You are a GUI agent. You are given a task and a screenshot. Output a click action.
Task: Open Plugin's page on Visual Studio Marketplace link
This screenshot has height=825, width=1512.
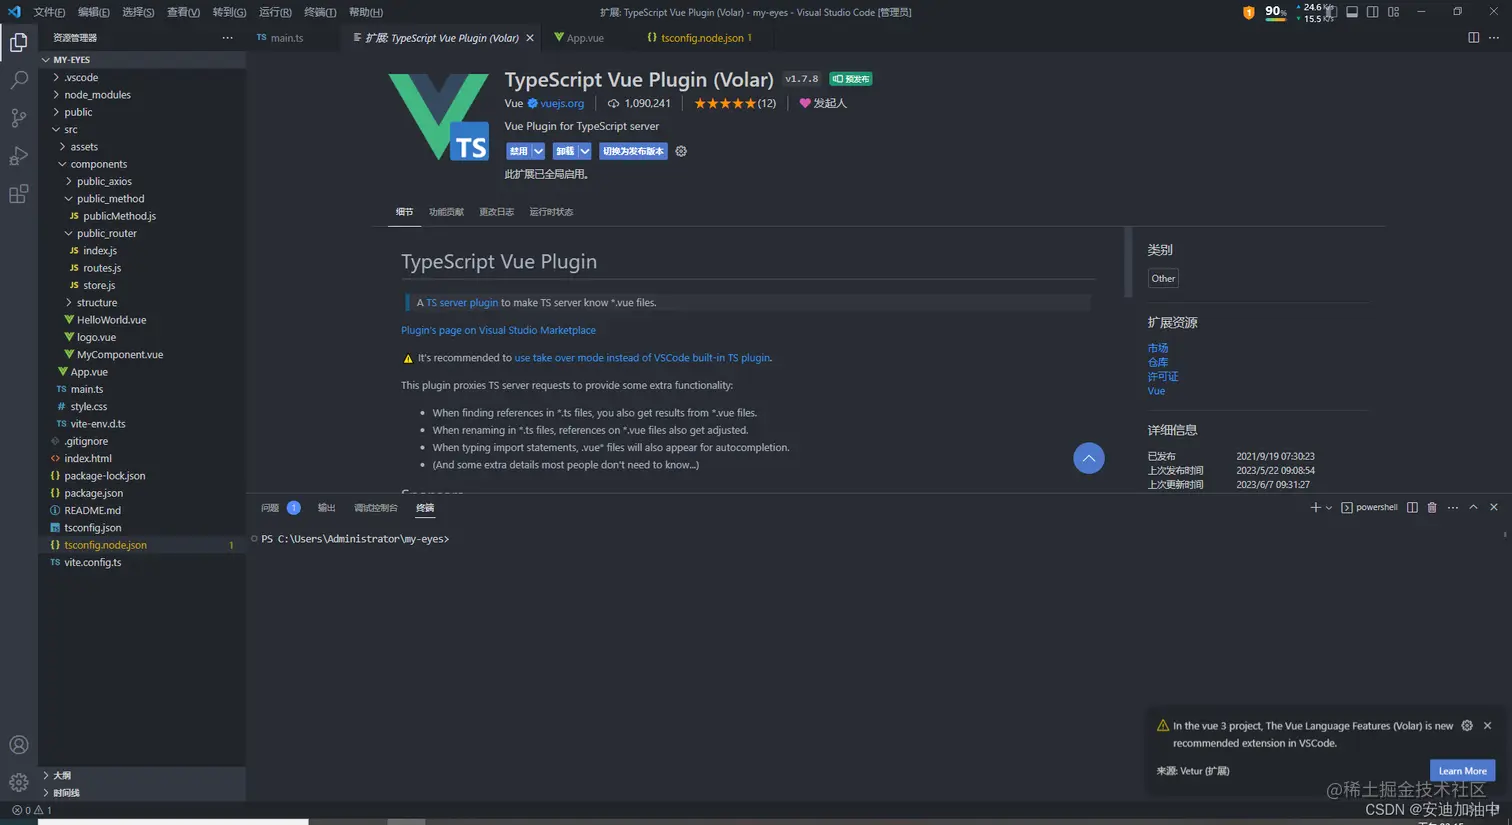(x=498, y=330)
